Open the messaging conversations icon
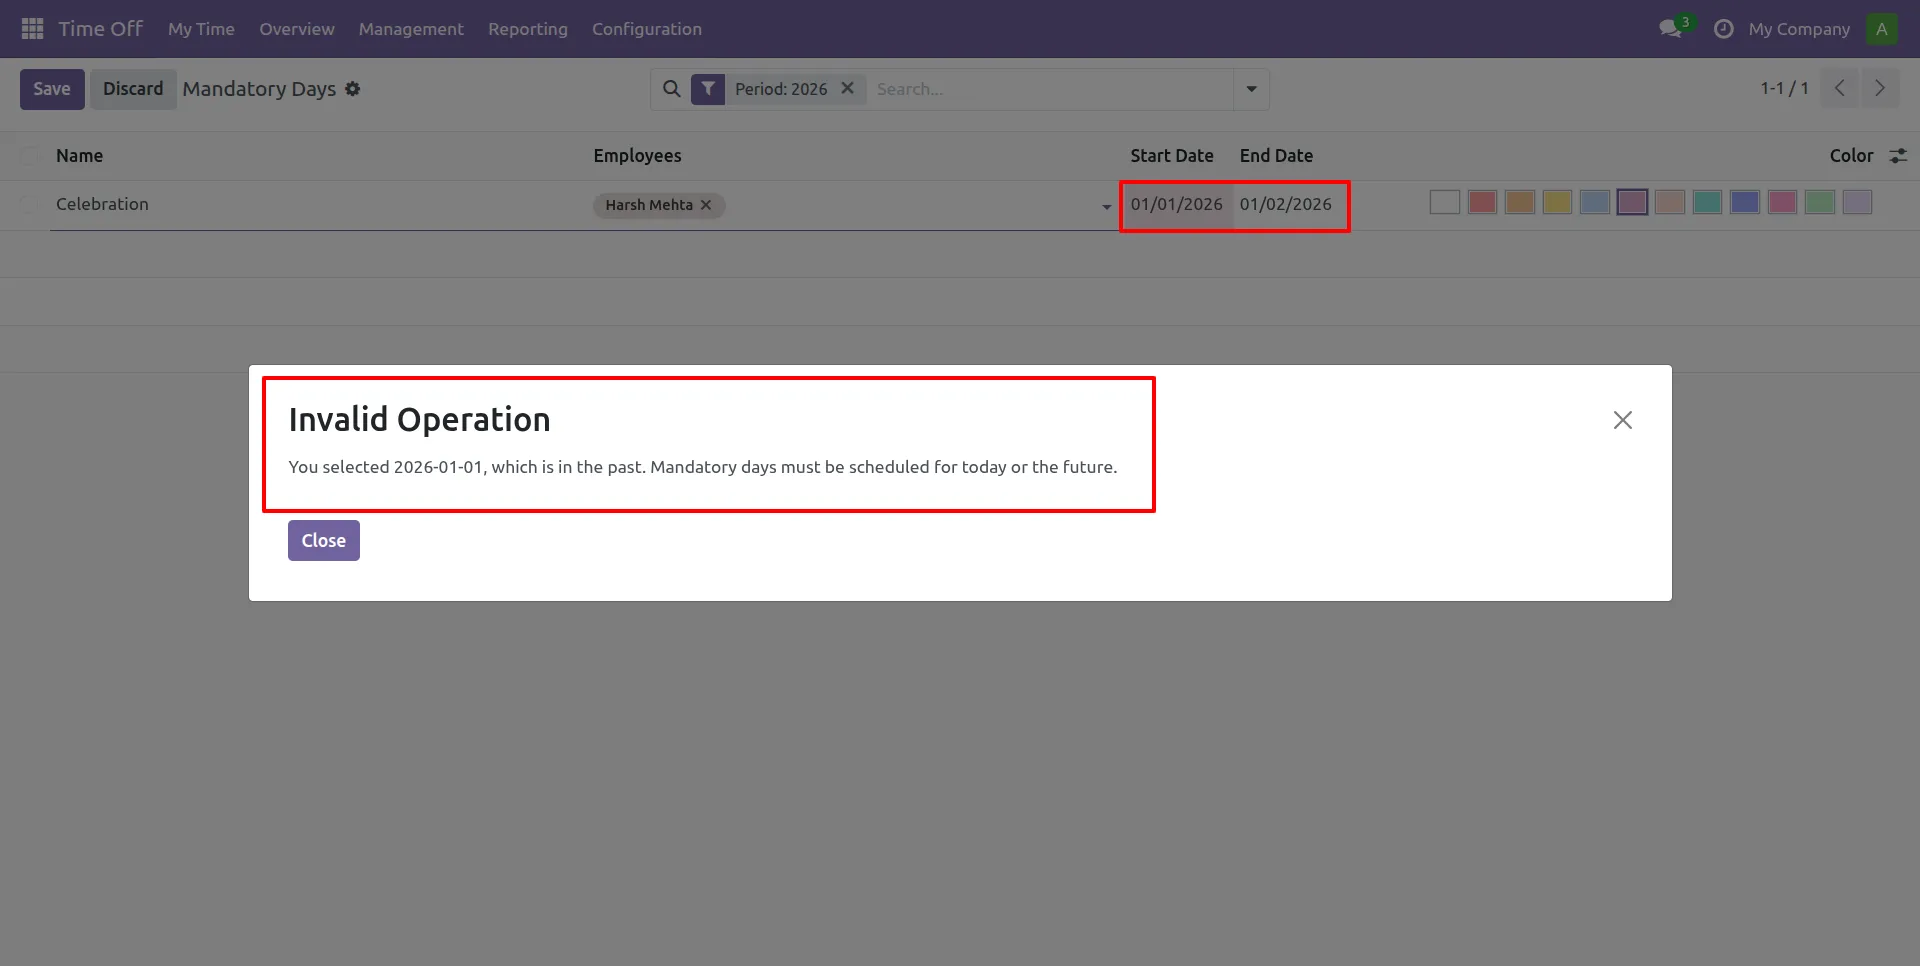This screenshot has height=966, width=1920. 1668,29
